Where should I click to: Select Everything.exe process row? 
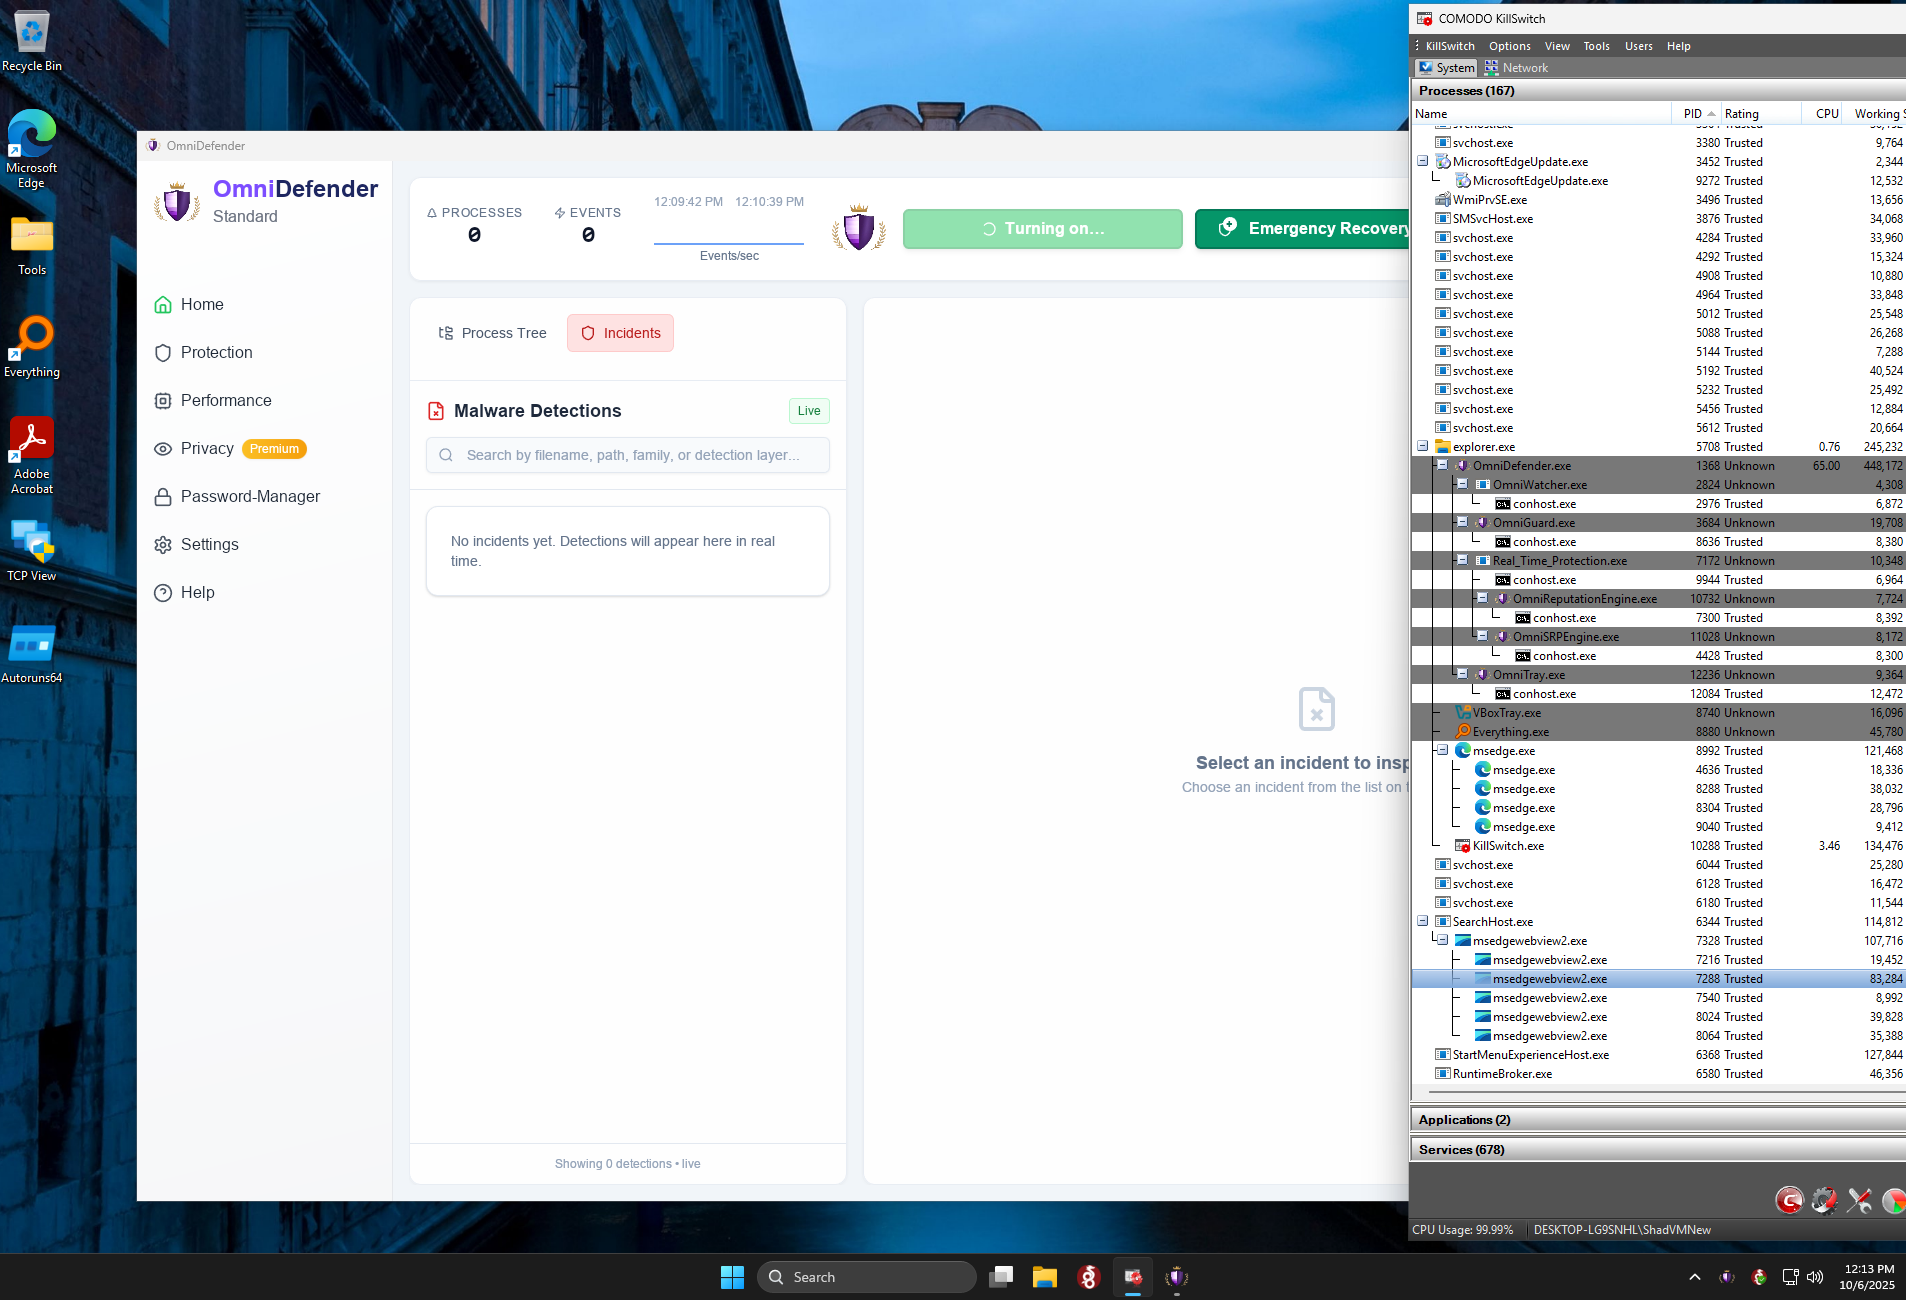pos(1658,732)
